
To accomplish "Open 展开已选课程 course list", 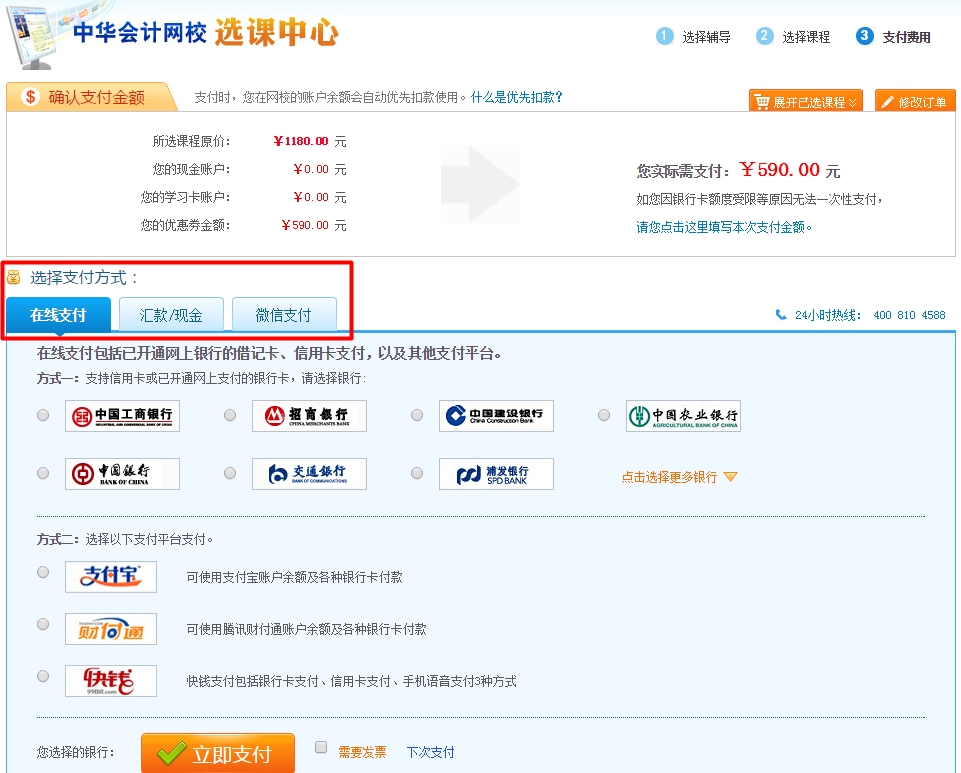I will pyautogui.click(x=804, y=100).
